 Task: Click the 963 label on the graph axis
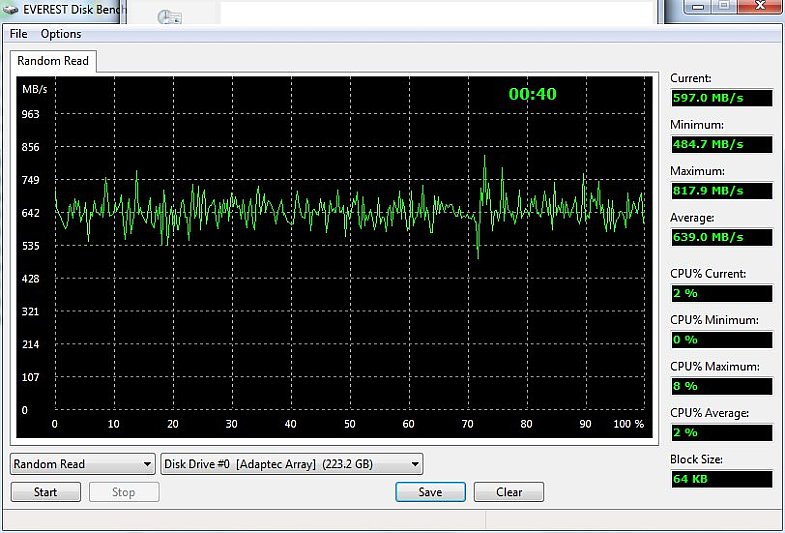(30, 114)
